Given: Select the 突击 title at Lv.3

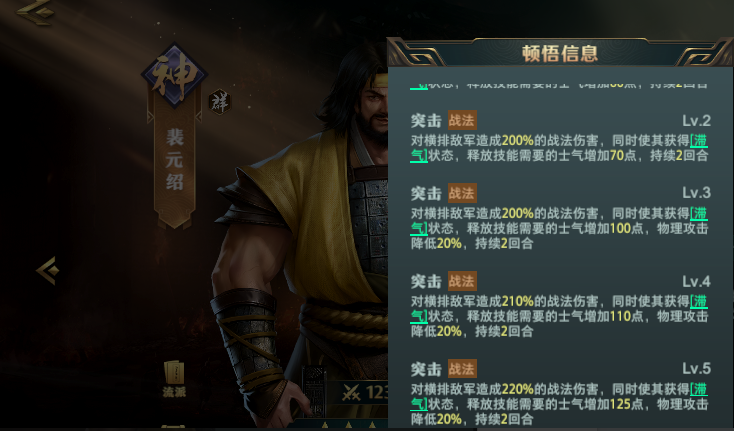Looking at the screenshot, I should (426, 193).
